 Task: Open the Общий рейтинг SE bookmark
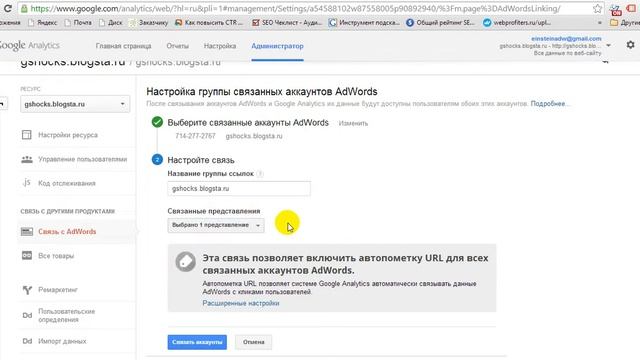pyautogui.click(x=440, y=23)
